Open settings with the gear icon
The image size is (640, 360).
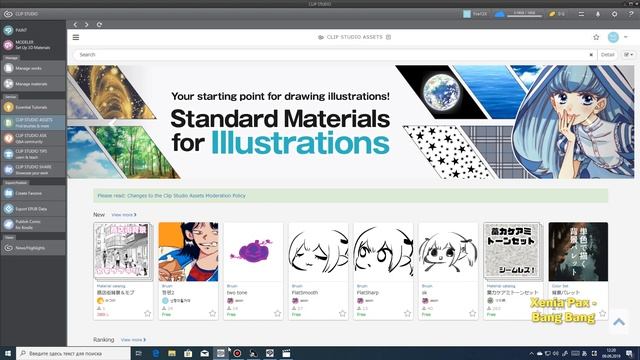614,14
